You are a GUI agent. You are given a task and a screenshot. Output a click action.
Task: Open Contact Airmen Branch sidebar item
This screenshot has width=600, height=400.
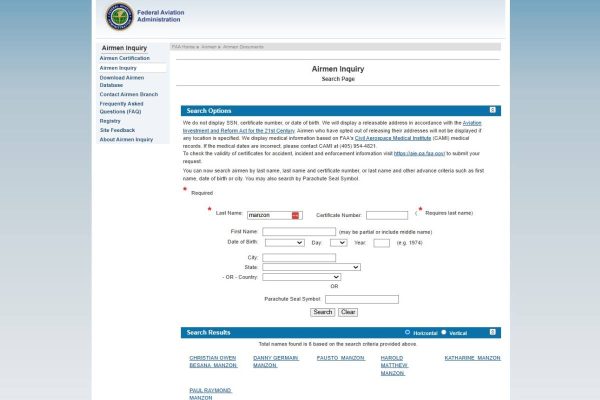(129, 94)
